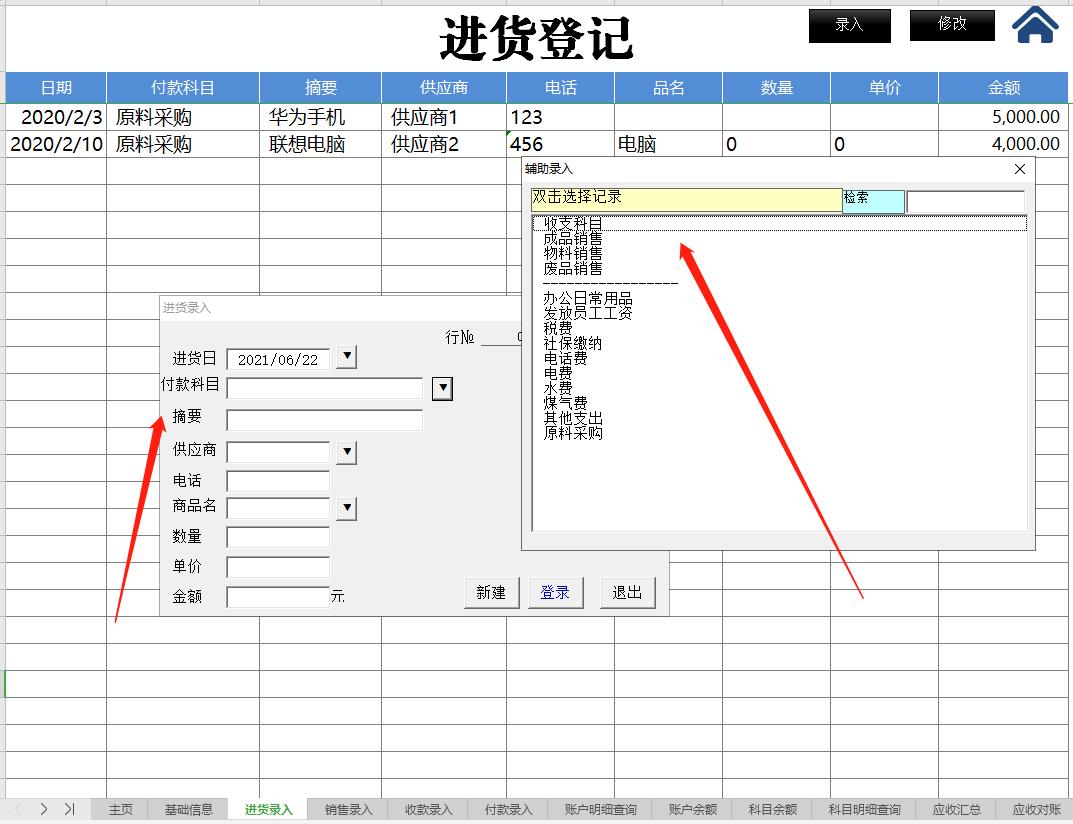Expand the 供应商 dropdown list
Image resolution: width=1073 pixels, height=824 pixels.
tap(346, 452)
